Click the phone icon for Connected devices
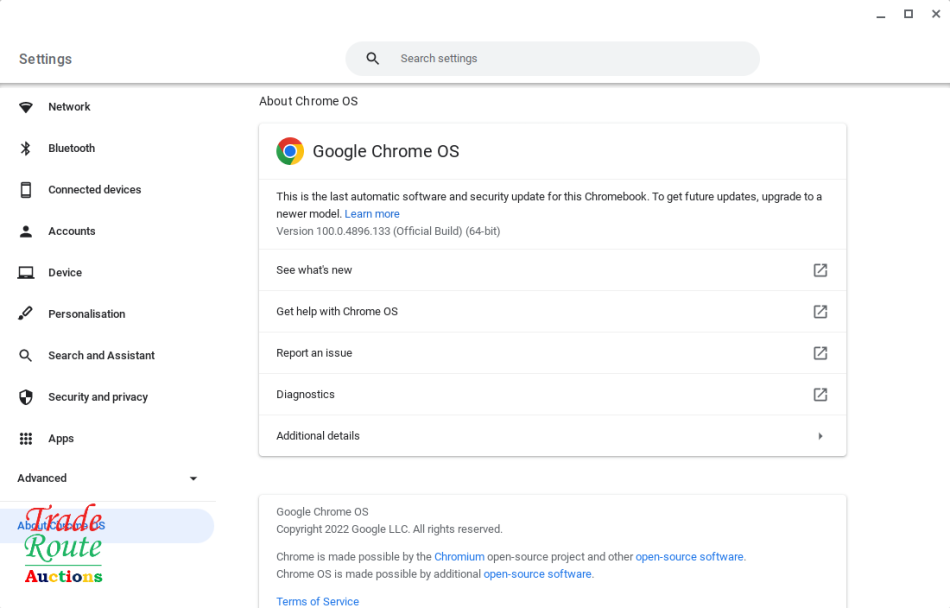This screenshot has width=950, height=608. point(25,189)
